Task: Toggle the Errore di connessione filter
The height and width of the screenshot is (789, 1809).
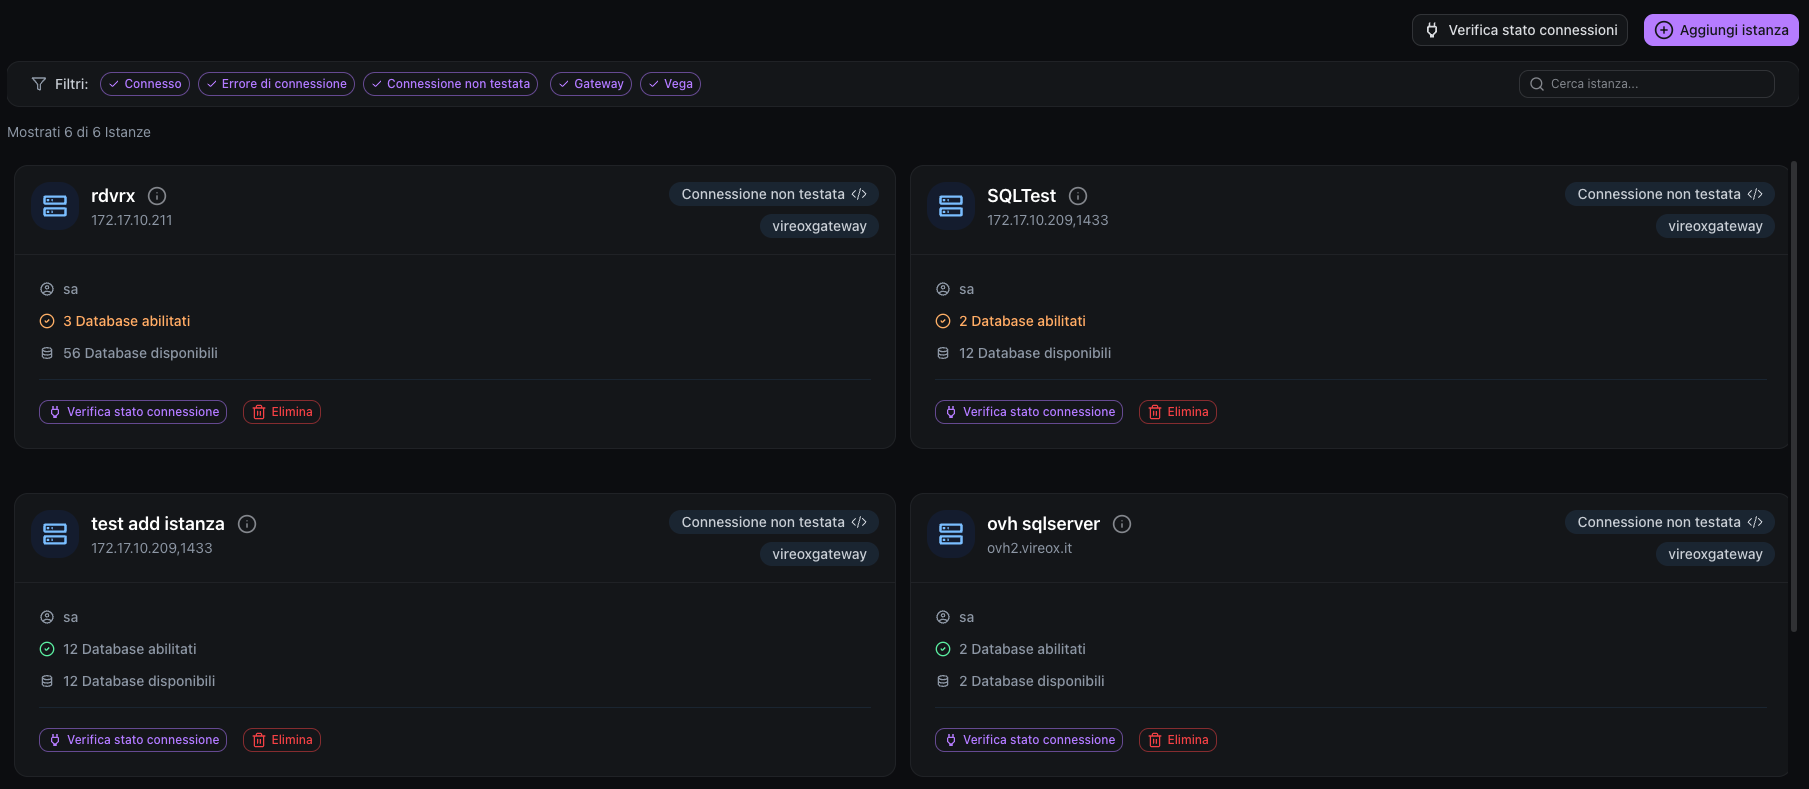Action: coord(276,84)
